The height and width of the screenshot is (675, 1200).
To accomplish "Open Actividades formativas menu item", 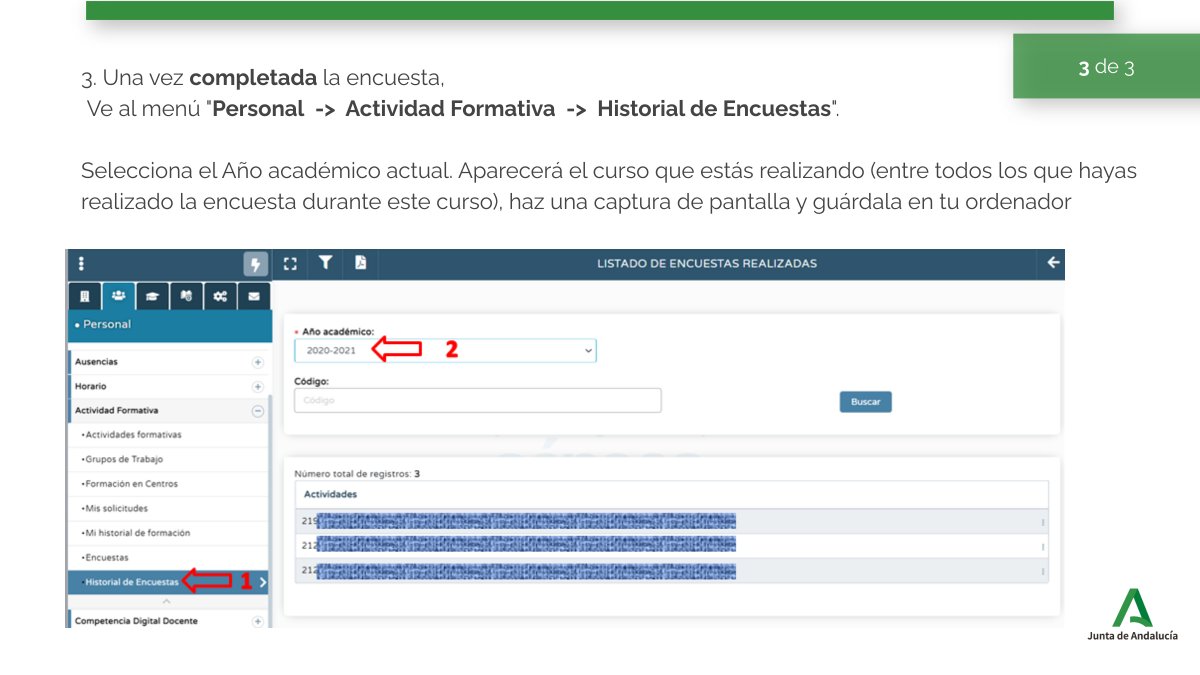I will (x=168, y=435).
